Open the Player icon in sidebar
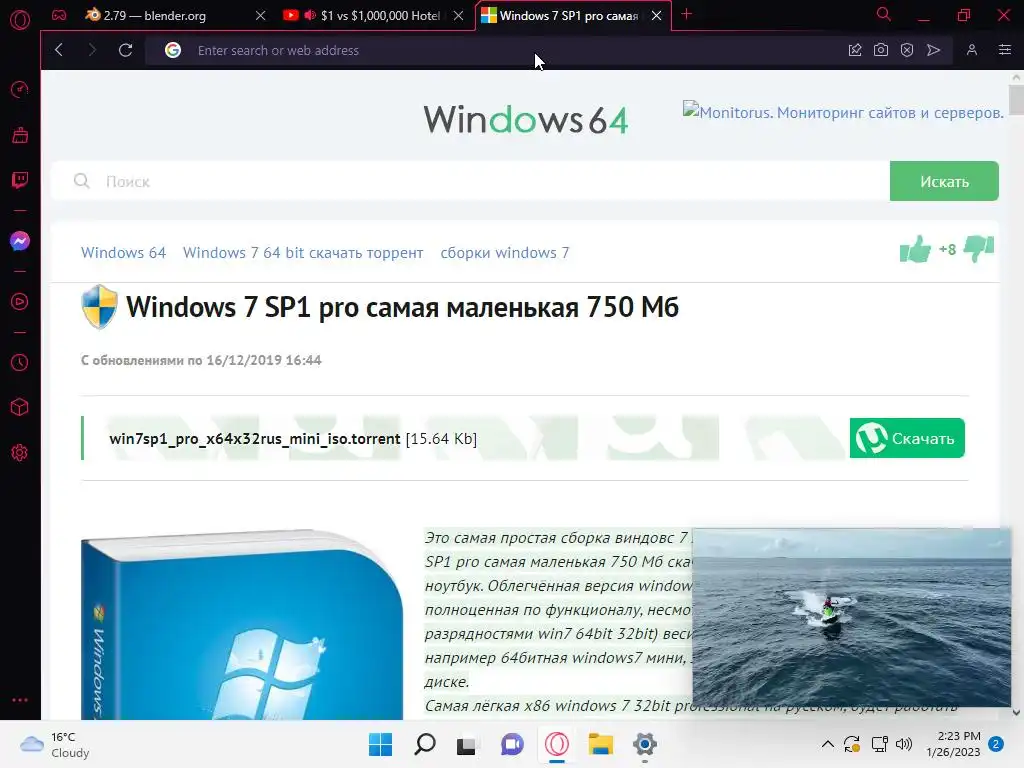This screenshot has height=768, width=1024. 20,302
